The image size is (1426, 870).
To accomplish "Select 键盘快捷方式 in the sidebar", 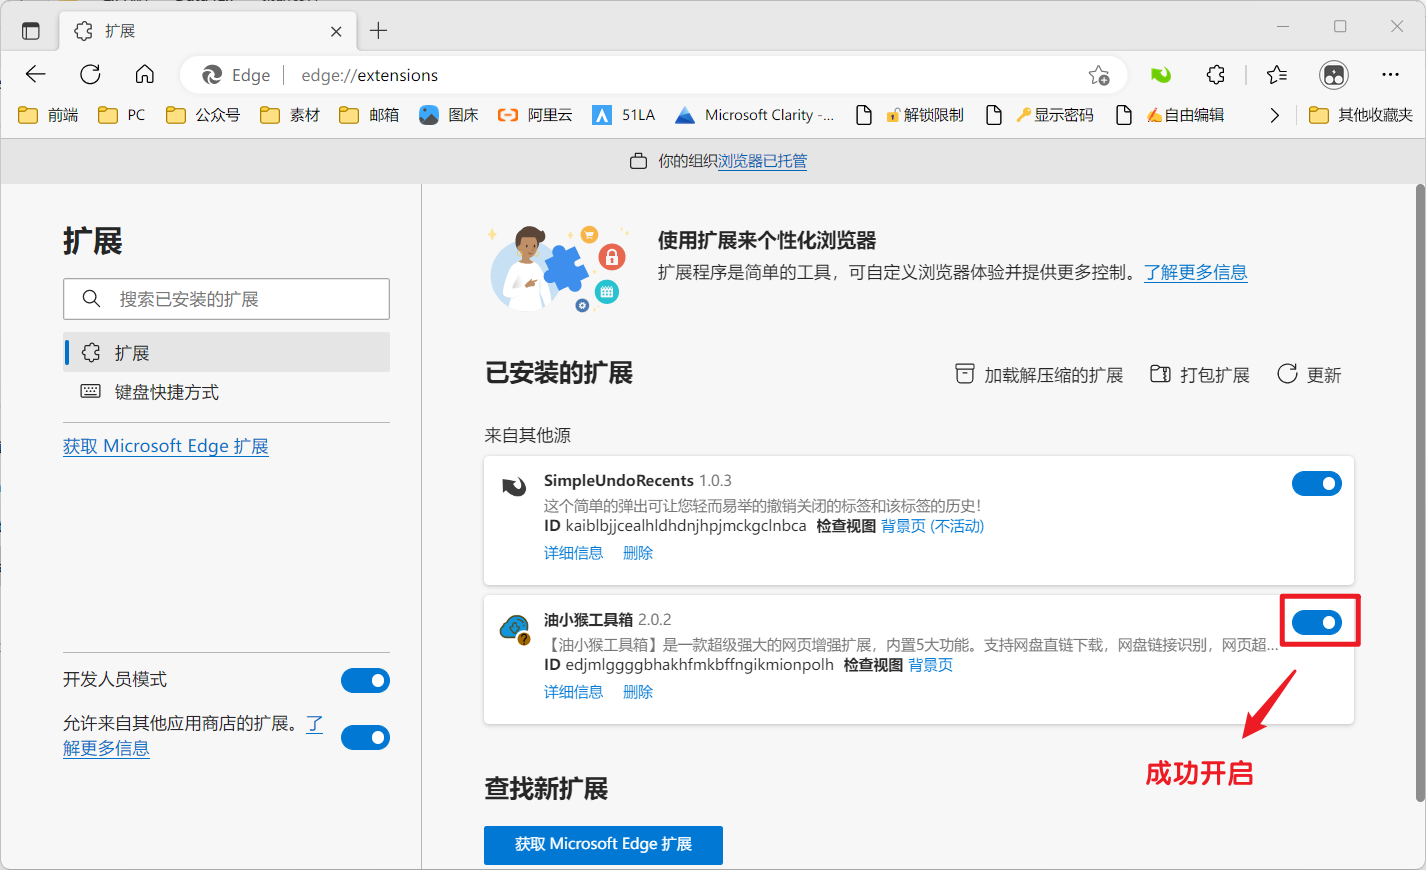I will tap(163, 391).
